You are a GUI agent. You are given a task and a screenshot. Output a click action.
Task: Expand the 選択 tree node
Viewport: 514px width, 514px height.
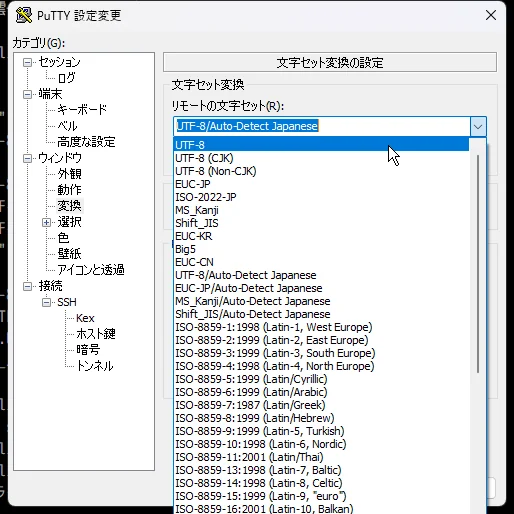point(47,222)
